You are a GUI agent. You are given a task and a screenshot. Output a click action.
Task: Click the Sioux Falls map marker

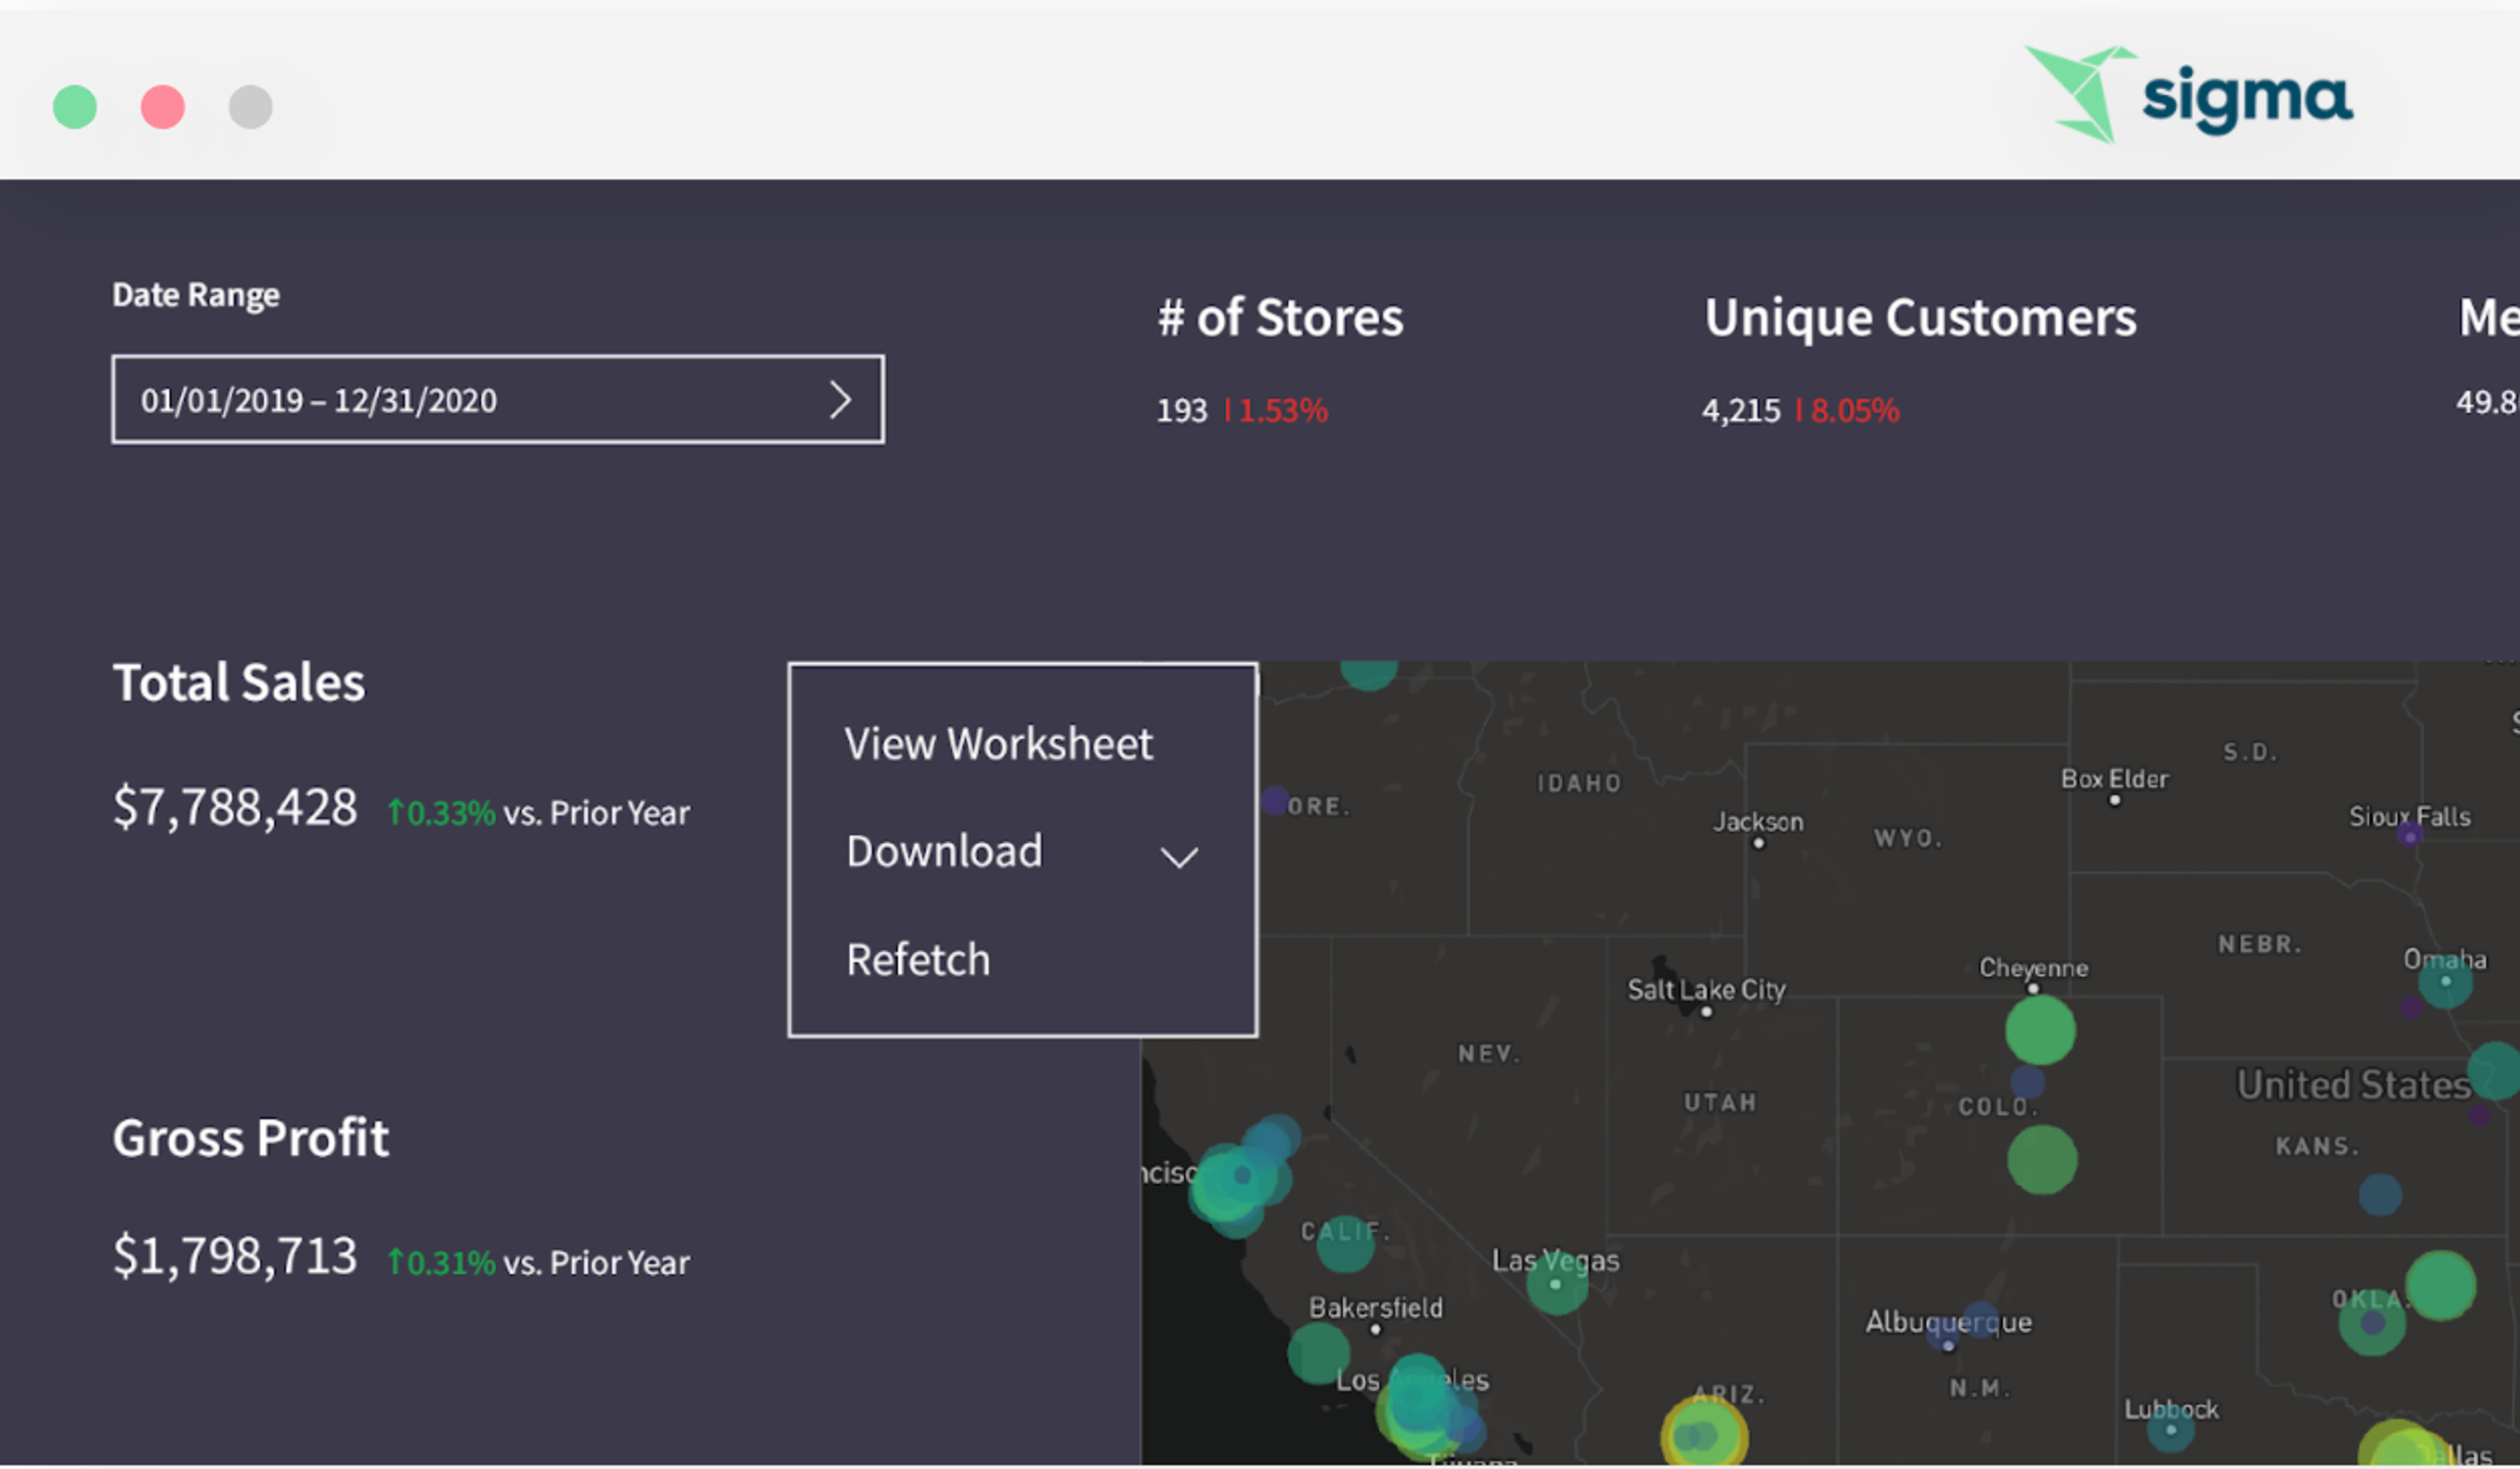pos(2409,834)
